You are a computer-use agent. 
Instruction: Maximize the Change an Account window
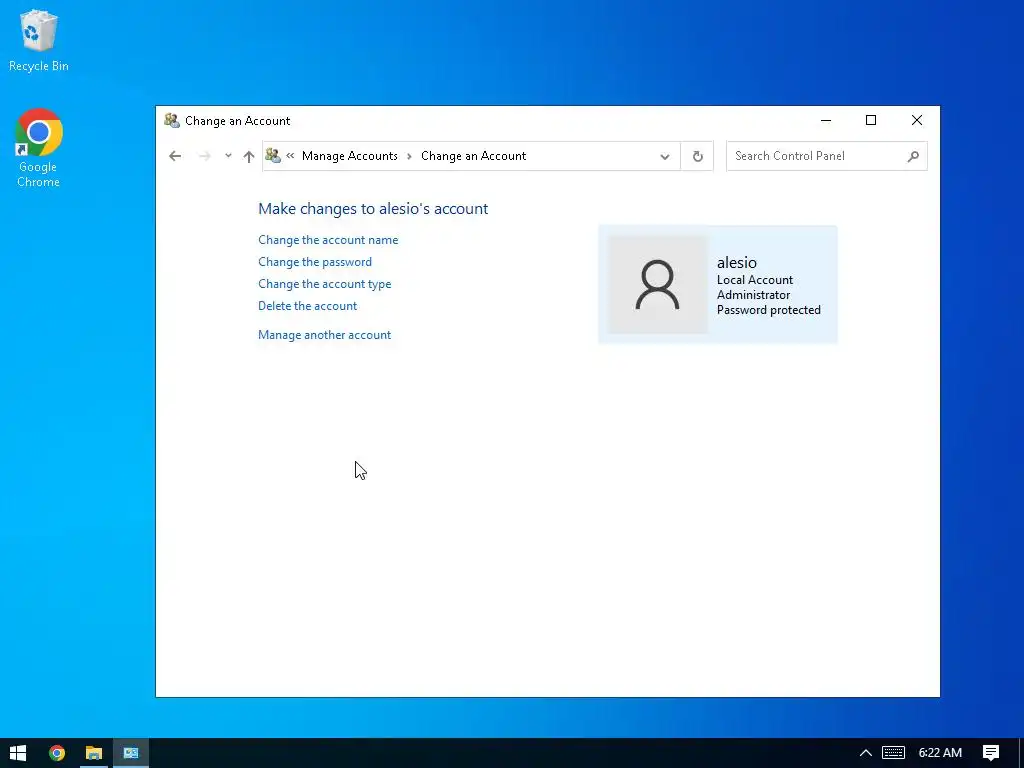tap(871, 120)
